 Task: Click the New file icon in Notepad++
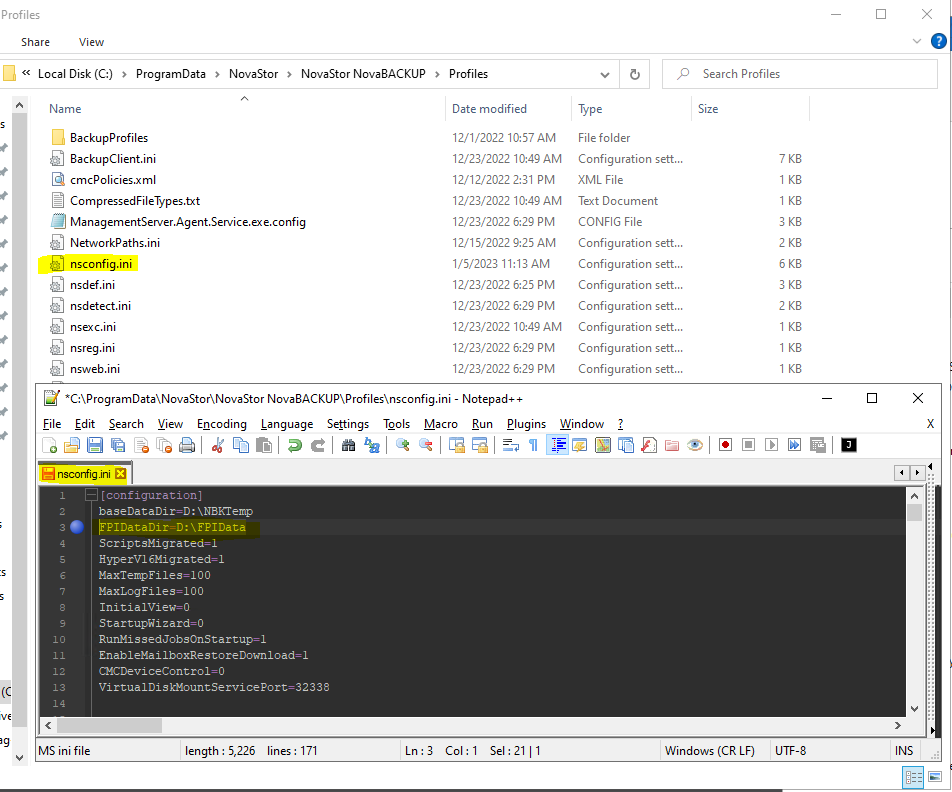point(50,445)
